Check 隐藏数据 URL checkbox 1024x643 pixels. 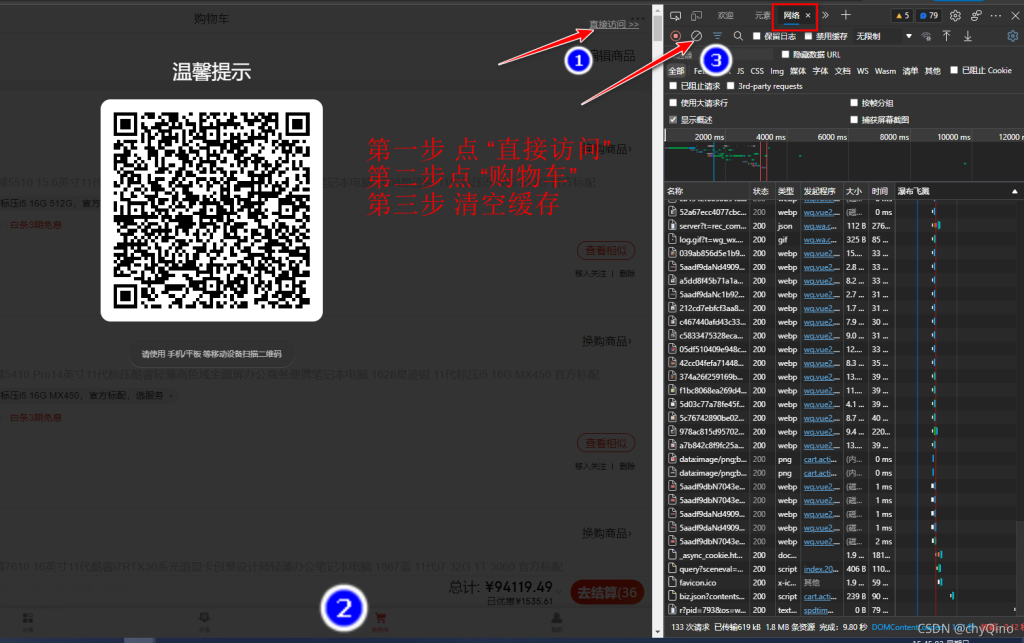[x=786, y=55]
